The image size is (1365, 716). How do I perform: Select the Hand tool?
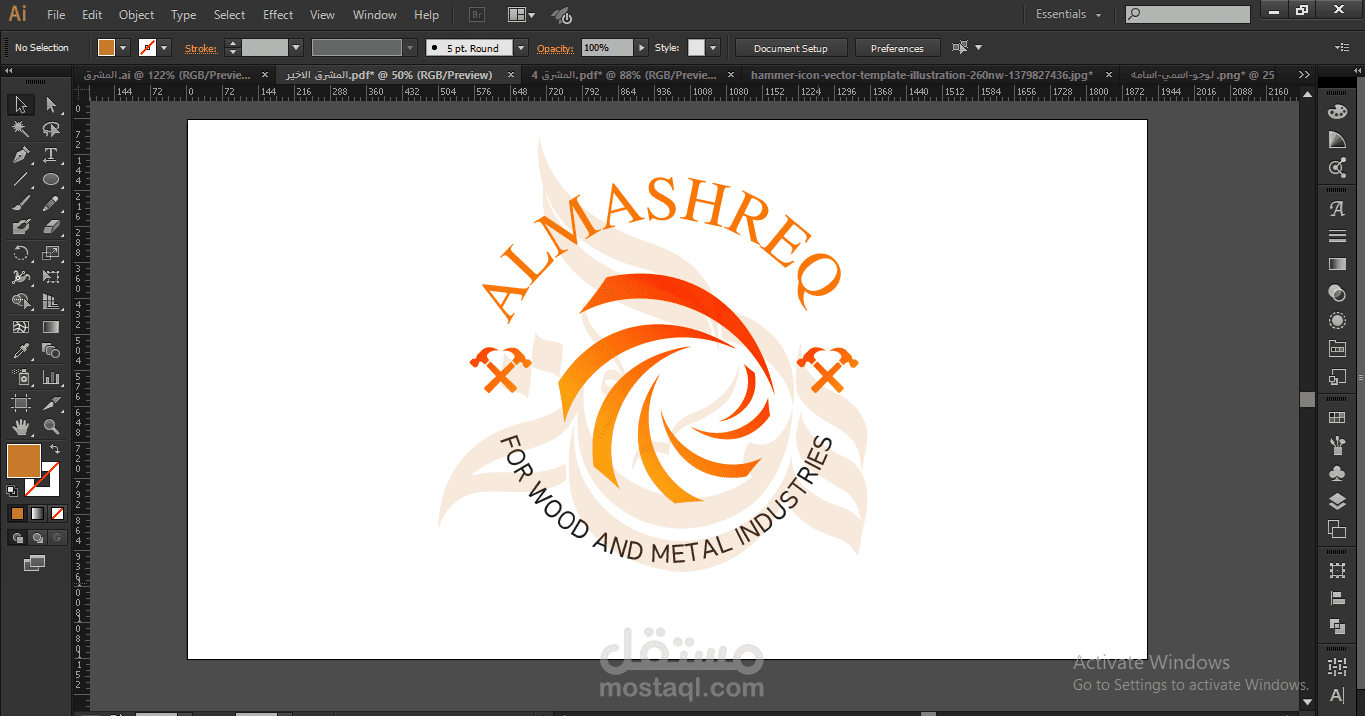(20, 427)
